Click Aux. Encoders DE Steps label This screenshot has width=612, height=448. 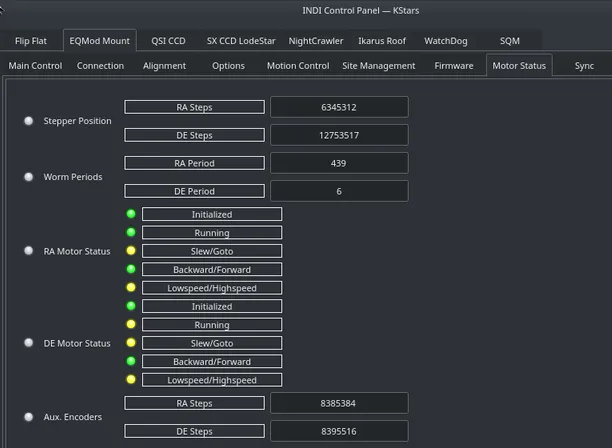click(194, 431)
